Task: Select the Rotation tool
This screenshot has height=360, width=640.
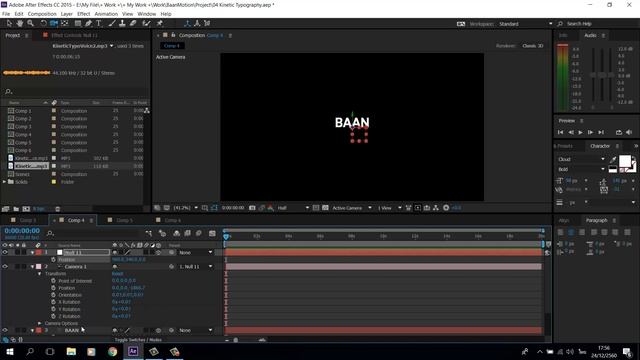Action: [43, 24]
